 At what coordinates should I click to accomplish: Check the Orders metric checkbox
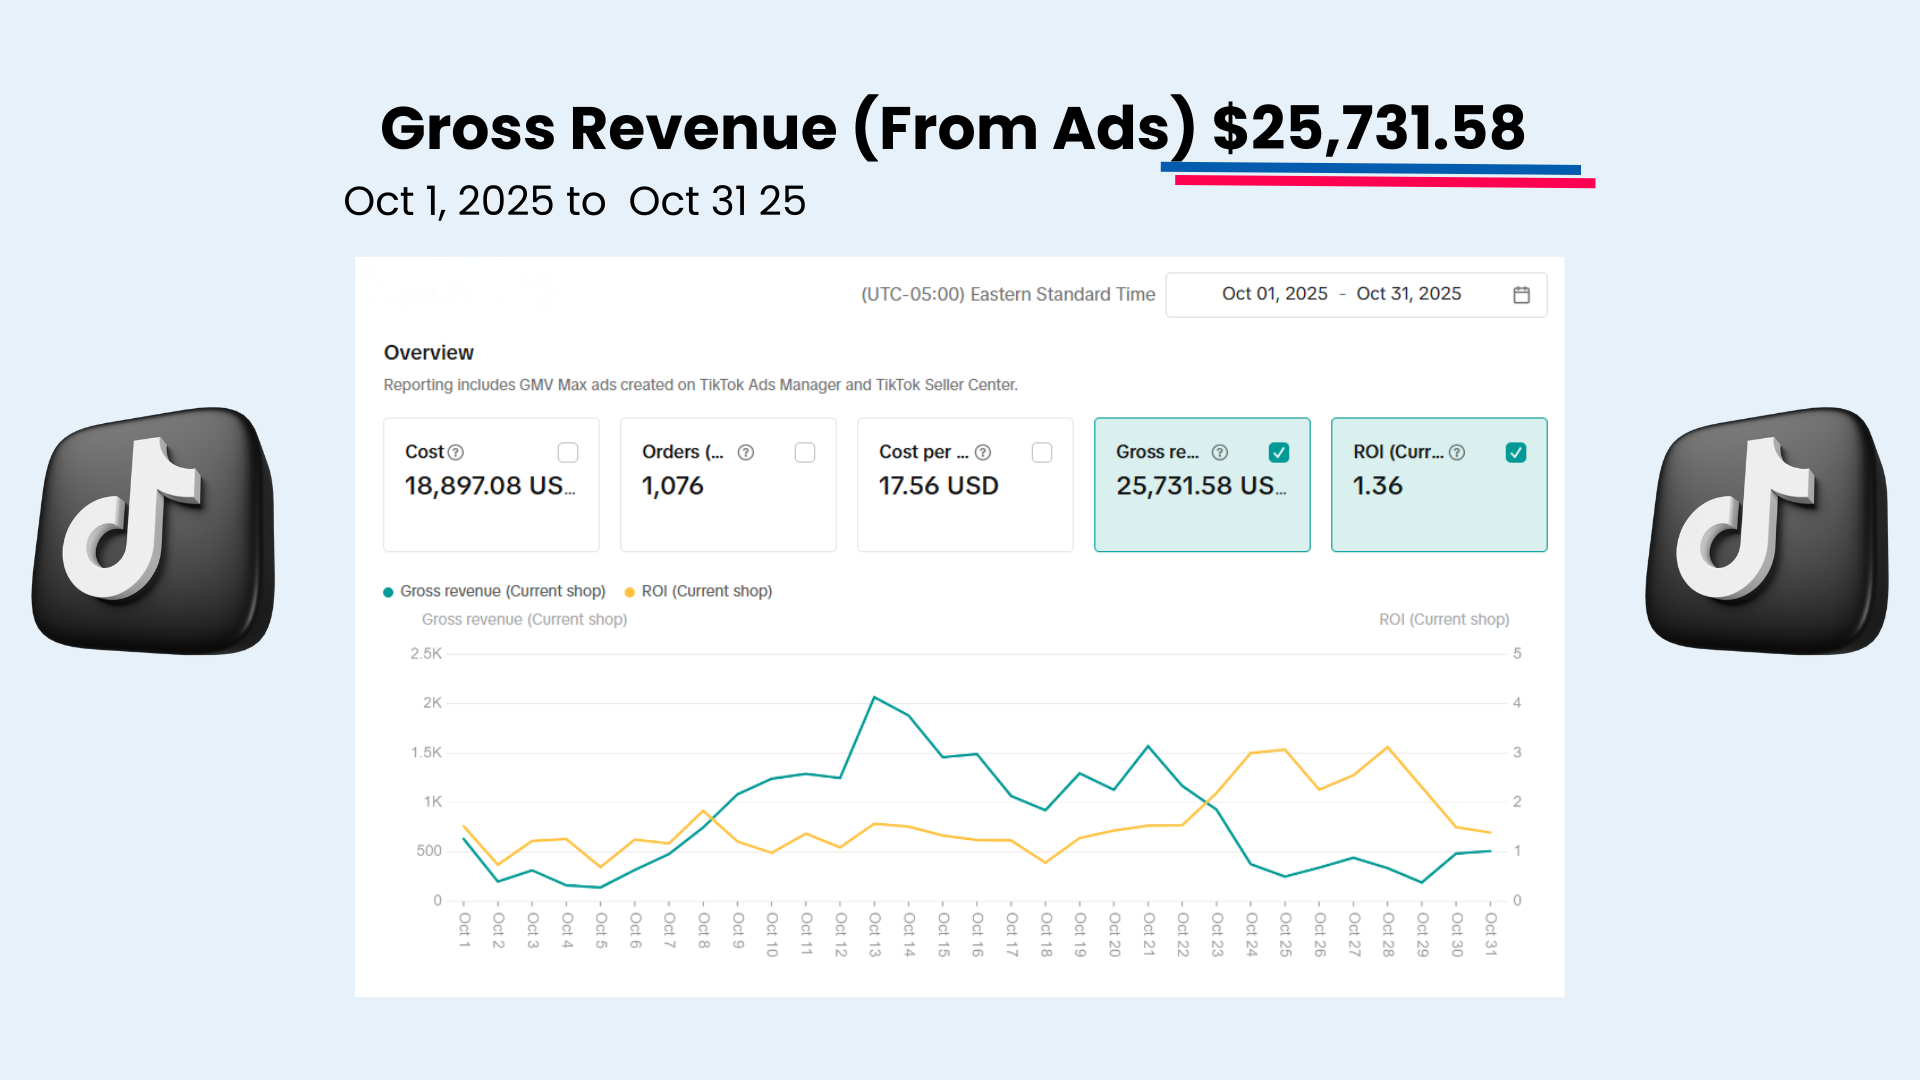805,452
